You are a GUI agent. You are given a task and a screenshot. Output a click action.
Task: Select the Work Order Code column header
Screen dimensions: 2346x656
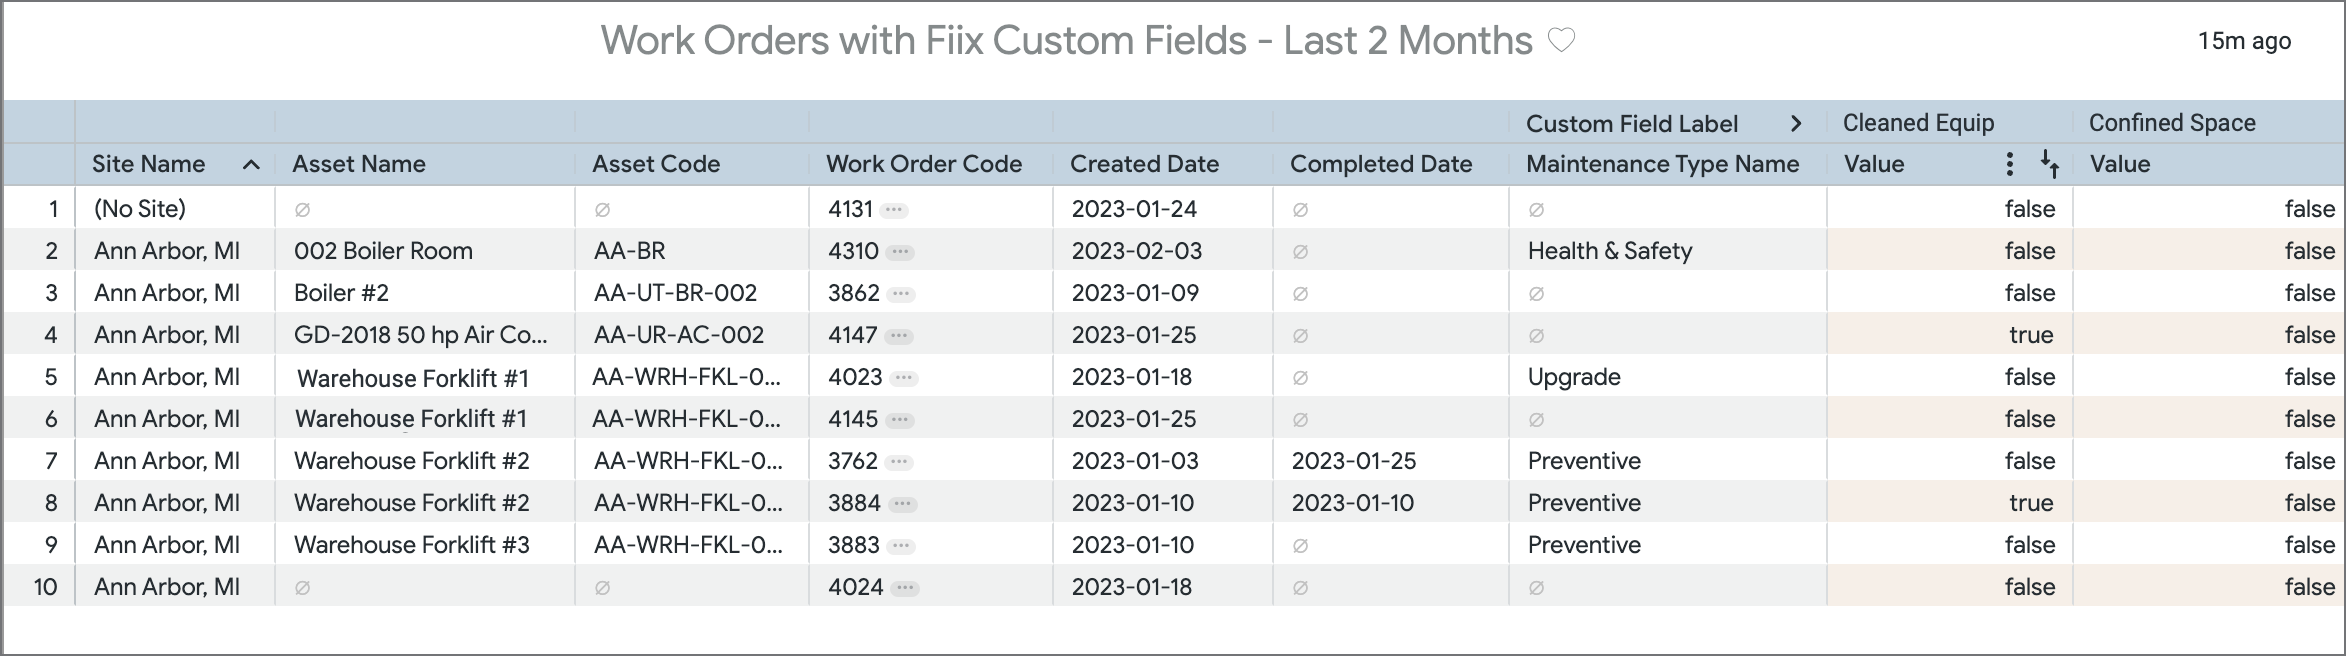point(924,164)
